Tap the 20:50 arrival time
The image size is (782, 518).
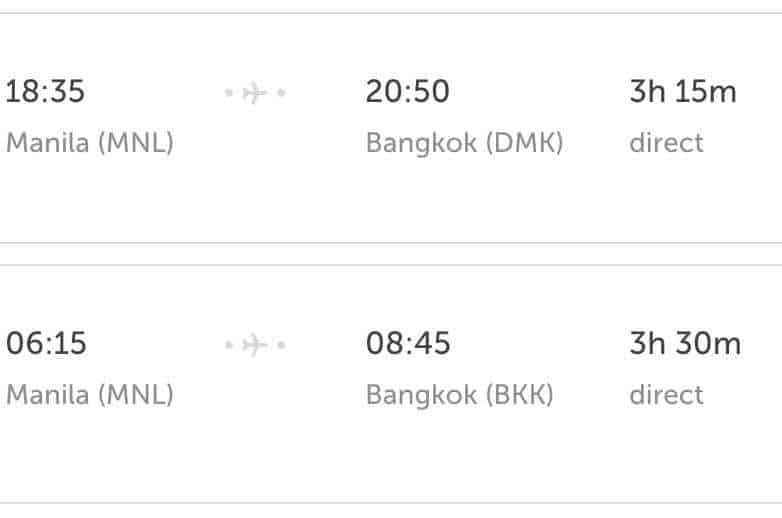click(x=408, y=92)
